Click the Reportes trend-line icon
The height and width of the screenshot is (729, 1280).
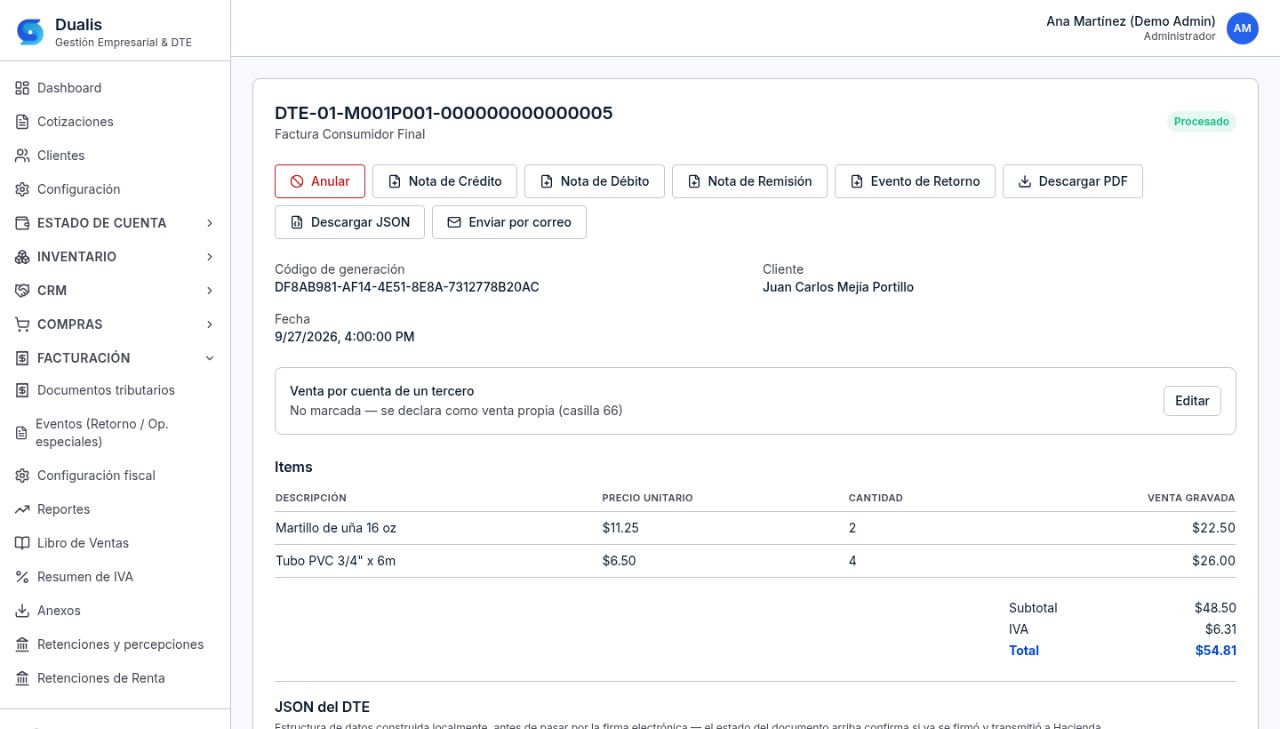click(22, 510)
